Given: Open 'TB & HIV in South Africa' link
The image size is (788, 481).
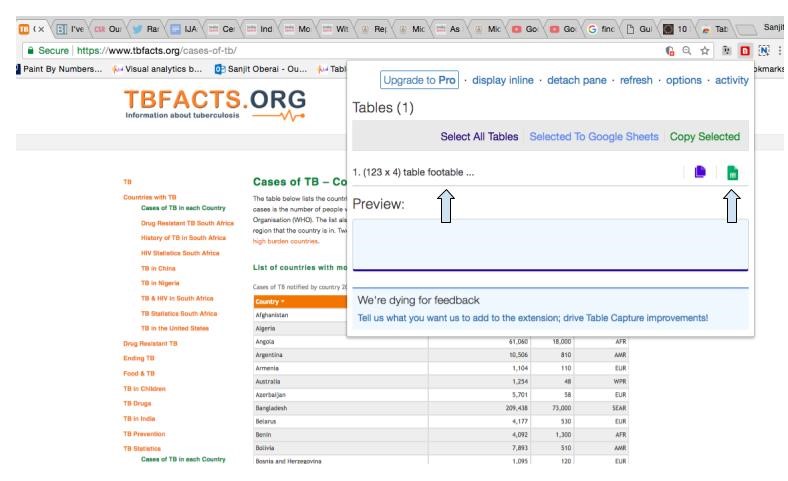Looking at the screenshot, I should tap(177, 298).
